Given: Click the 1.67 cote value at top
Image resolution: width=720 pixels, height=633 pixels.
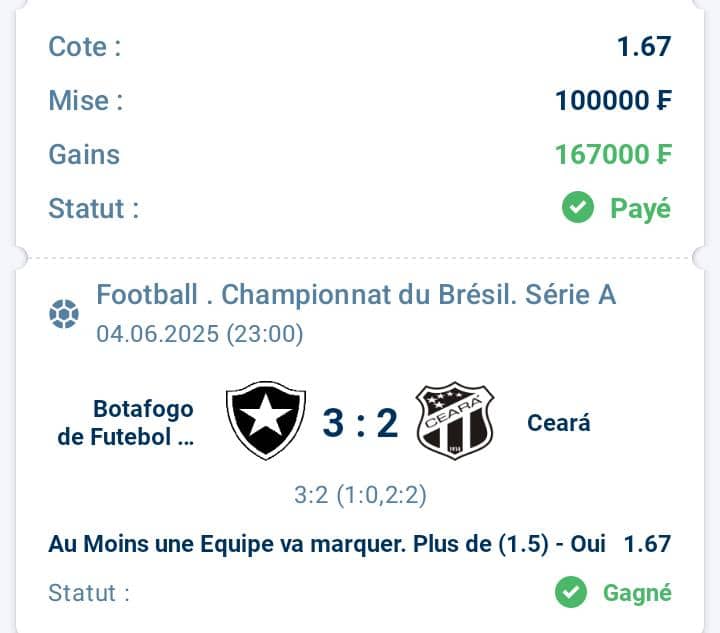Looking at the screenshot, I should point(644,46).
